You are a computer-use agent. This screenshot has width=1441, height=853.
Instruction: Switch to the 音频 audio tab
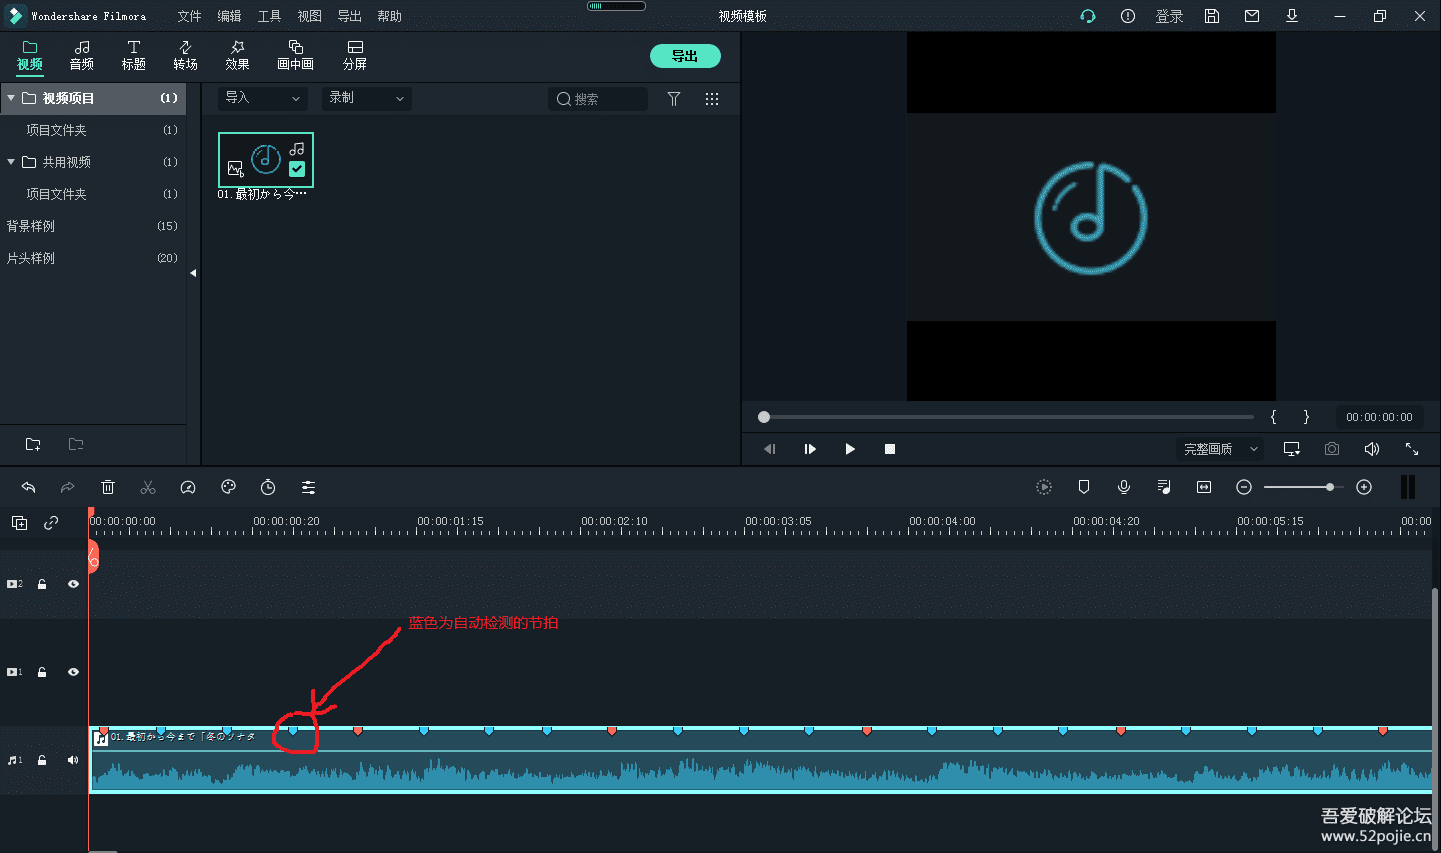pyautogui.click(x=82, y=55)
